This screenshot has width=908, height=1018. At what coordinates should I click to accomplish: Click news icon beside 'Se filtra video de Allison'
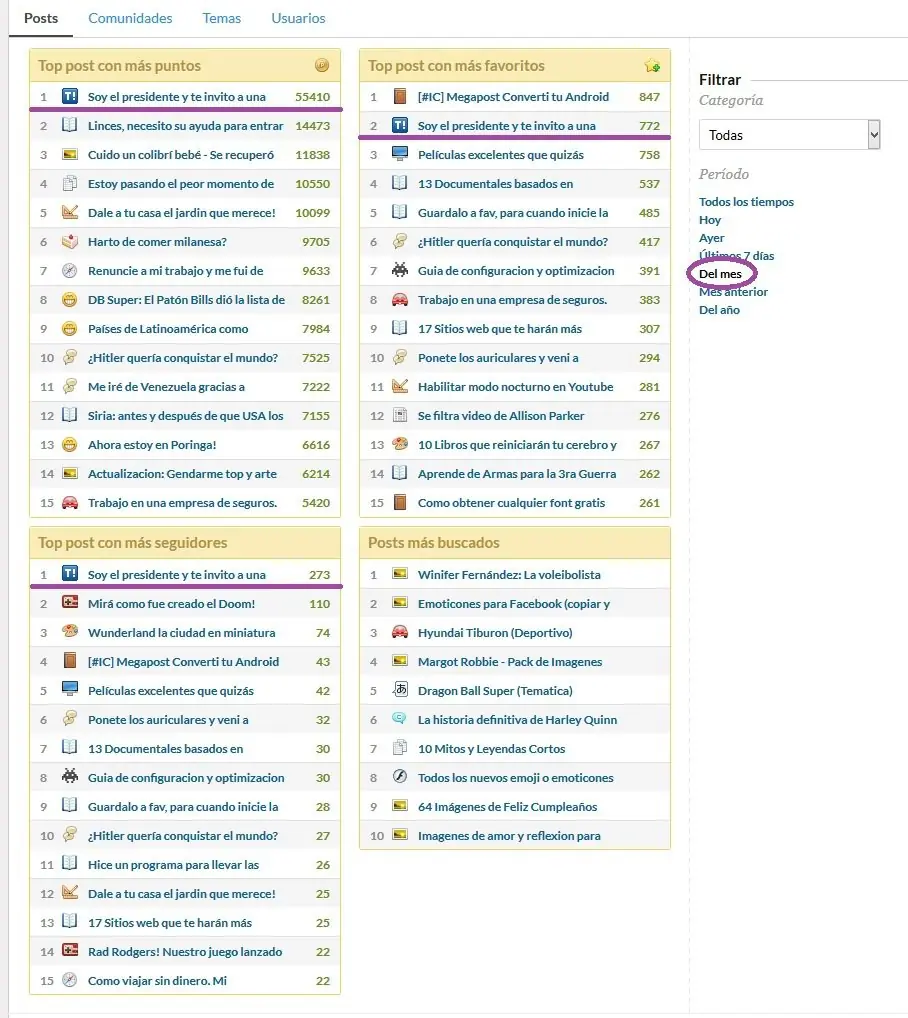(x=400, y=415)
